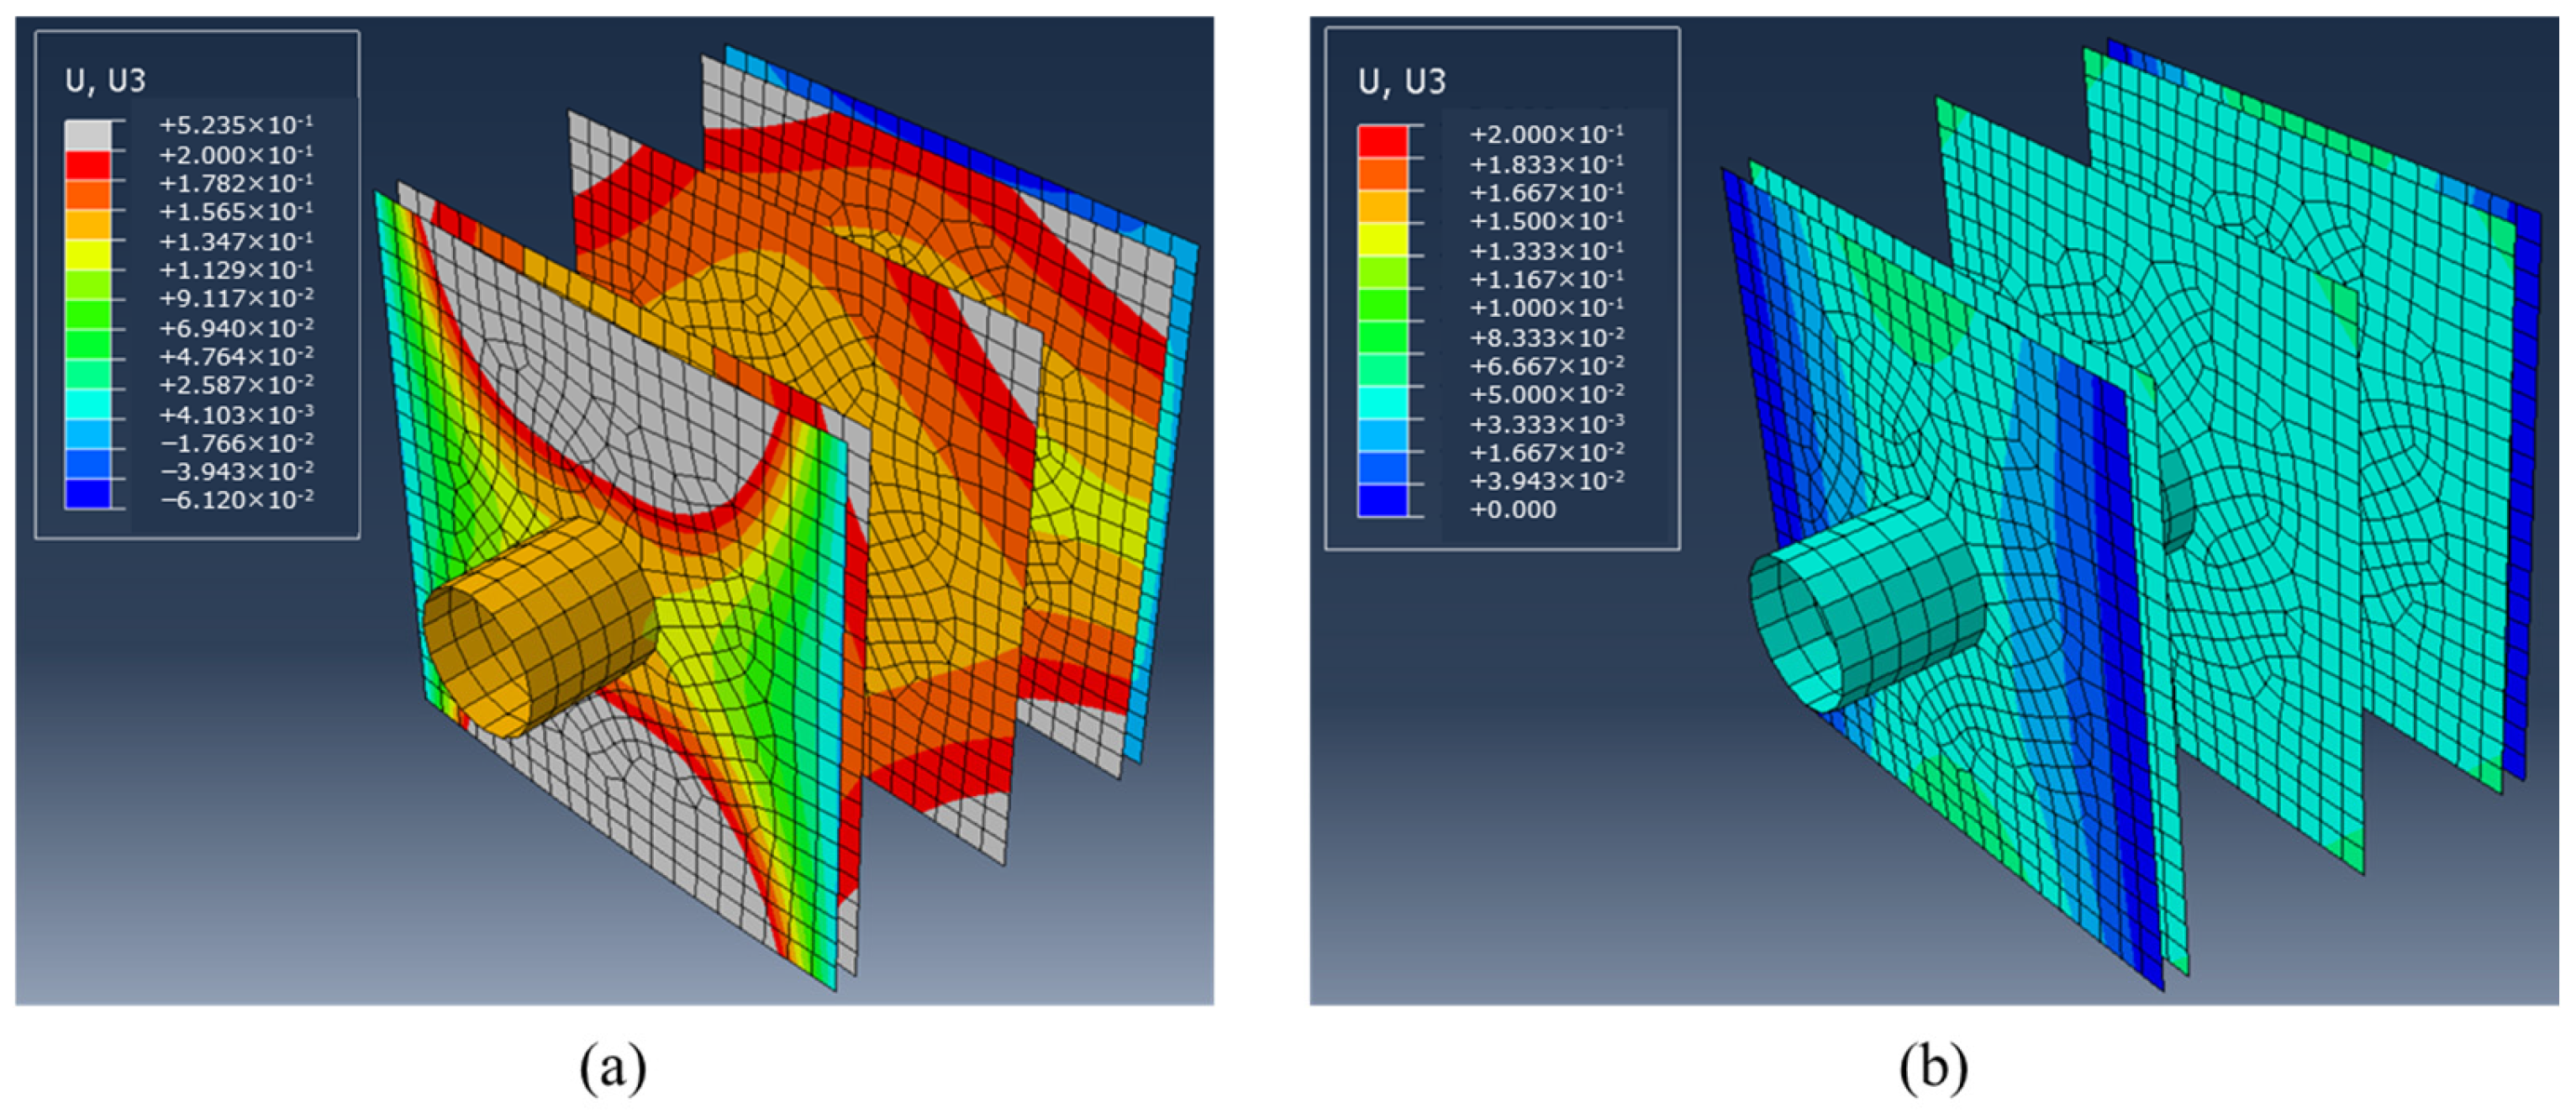The width and height of the screenshot is (2576, 1113).
Task: Click the +1.000×10⁻¹ legend value
Action: (1546, 308)
